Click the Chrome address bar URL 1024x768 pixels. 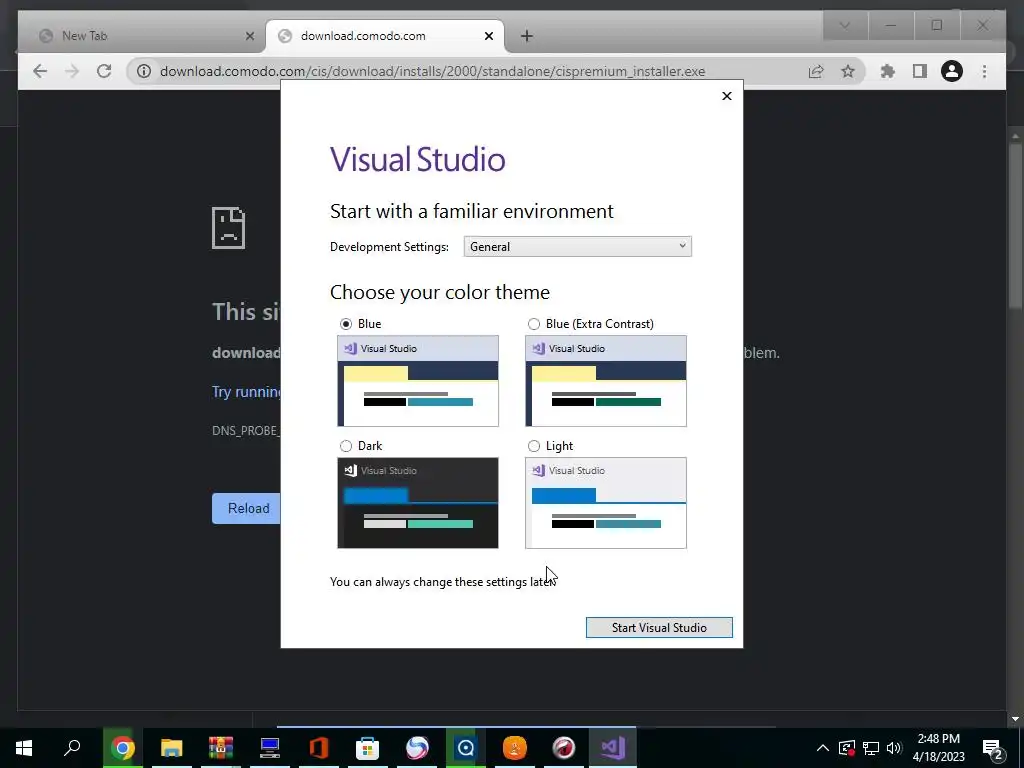click(432, 71)
